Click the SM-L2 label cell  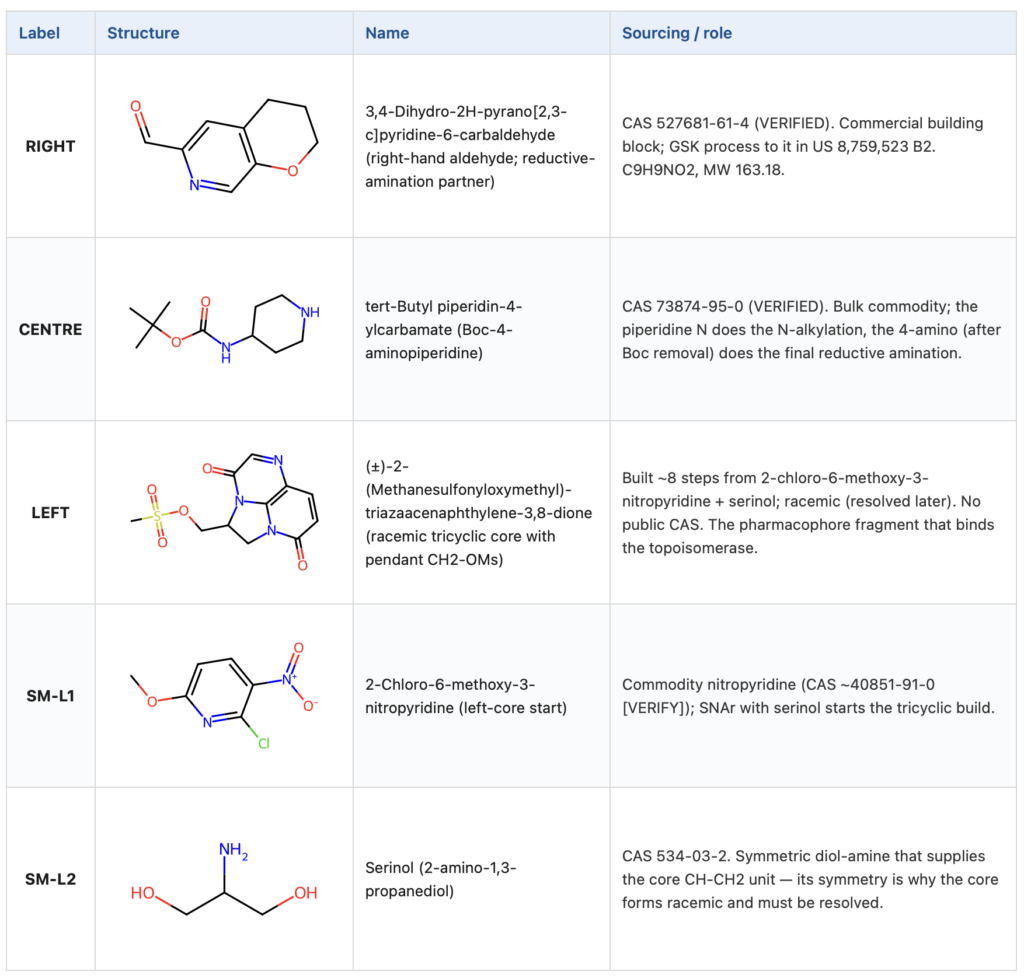[50, 879]
